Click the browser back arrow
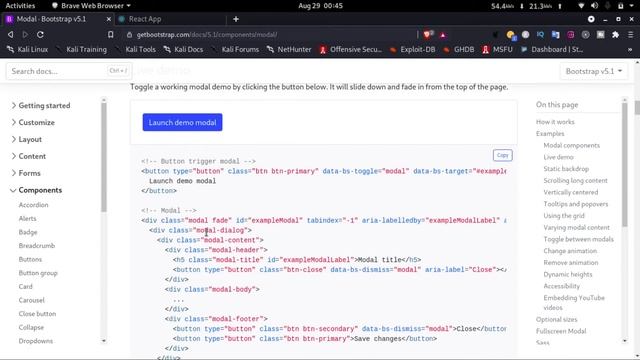The image size is (640, 360). click(x=11, y=35)
